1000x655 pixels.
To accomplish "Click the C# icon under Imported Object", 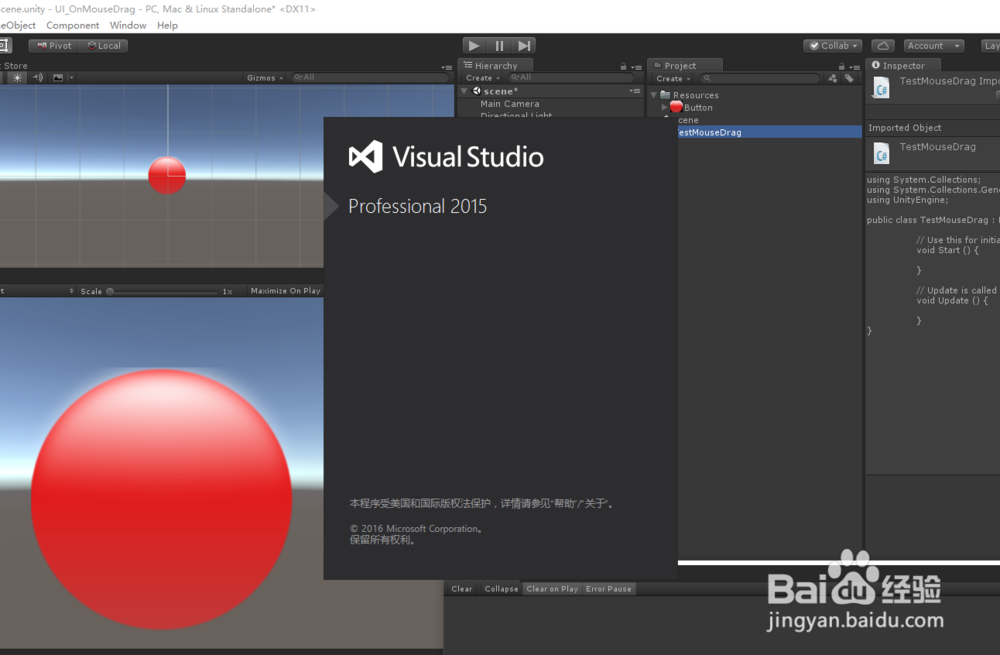I will [882, 154].
